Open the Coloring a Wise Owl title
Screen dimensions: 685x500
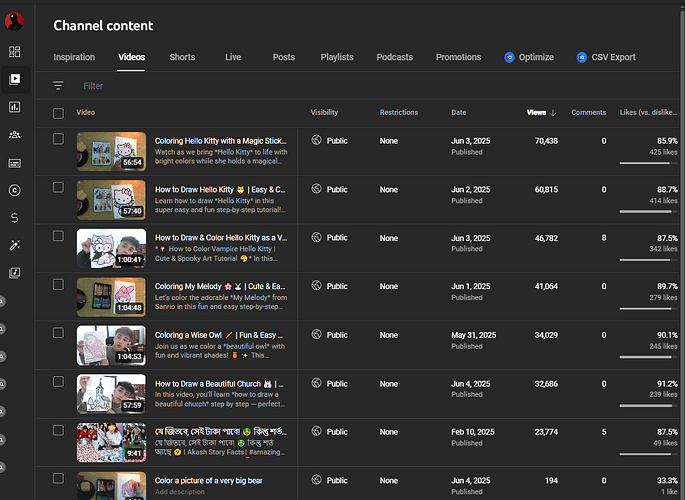click(219, 335)
